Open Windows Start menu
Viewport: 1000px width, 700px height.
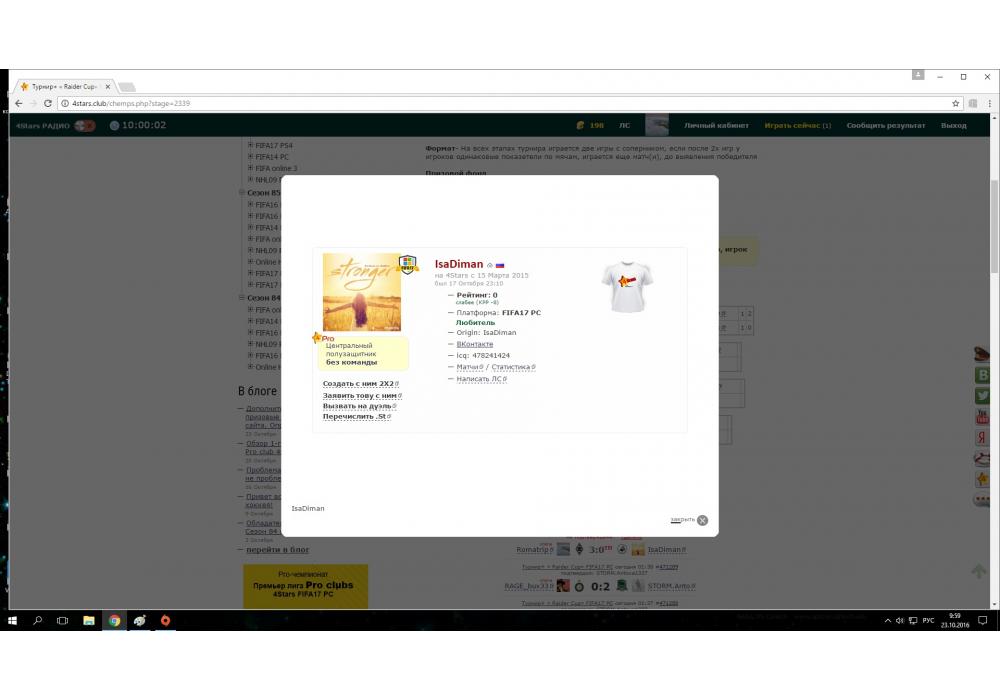[12, 620]
